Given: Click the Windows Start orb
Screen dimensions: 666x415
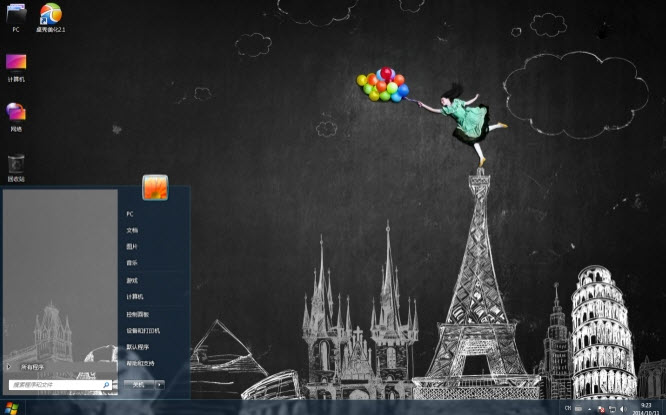Looking at the screenshot, I should click(11, 408).
